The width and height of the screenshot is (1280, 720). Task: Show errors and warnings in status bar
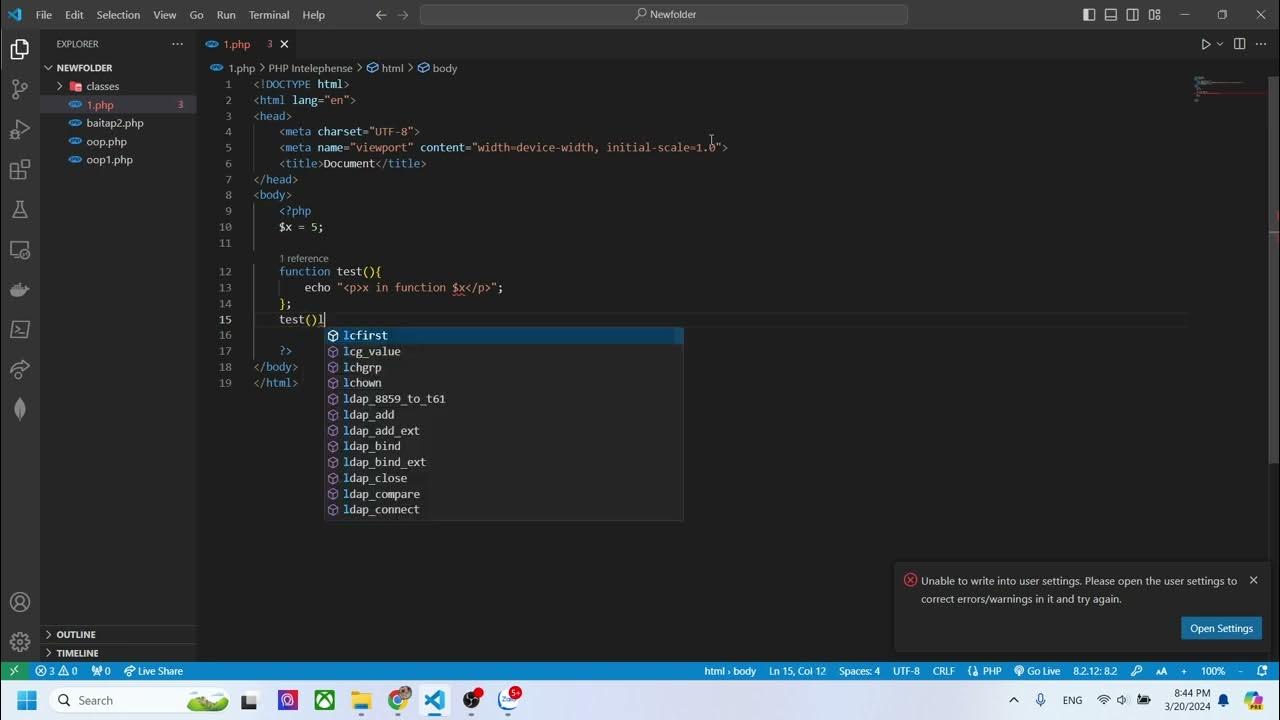coord(56,671)
